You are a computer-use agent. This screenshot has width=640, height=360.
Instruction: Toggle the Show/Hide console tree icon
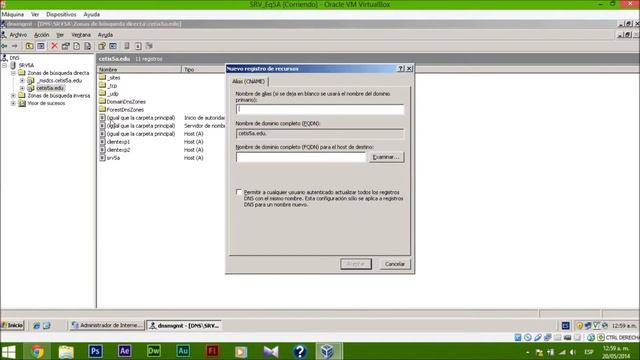[41, 46]
